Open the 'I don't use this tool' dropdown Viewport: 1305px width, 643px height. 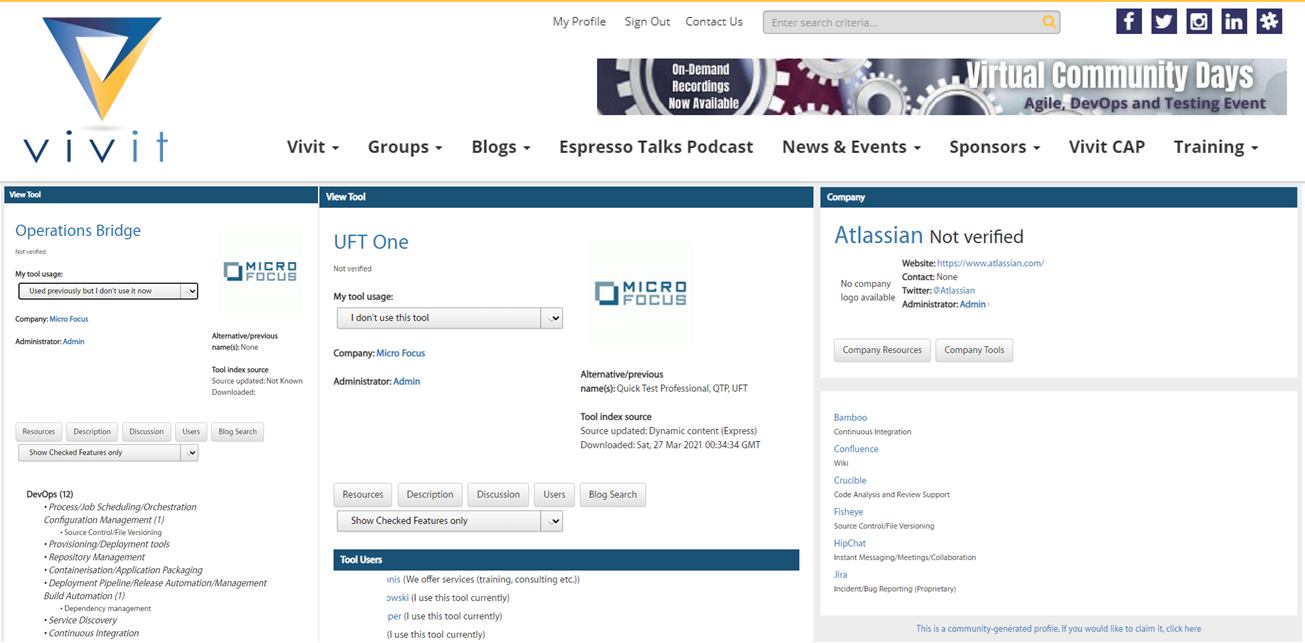450,318
